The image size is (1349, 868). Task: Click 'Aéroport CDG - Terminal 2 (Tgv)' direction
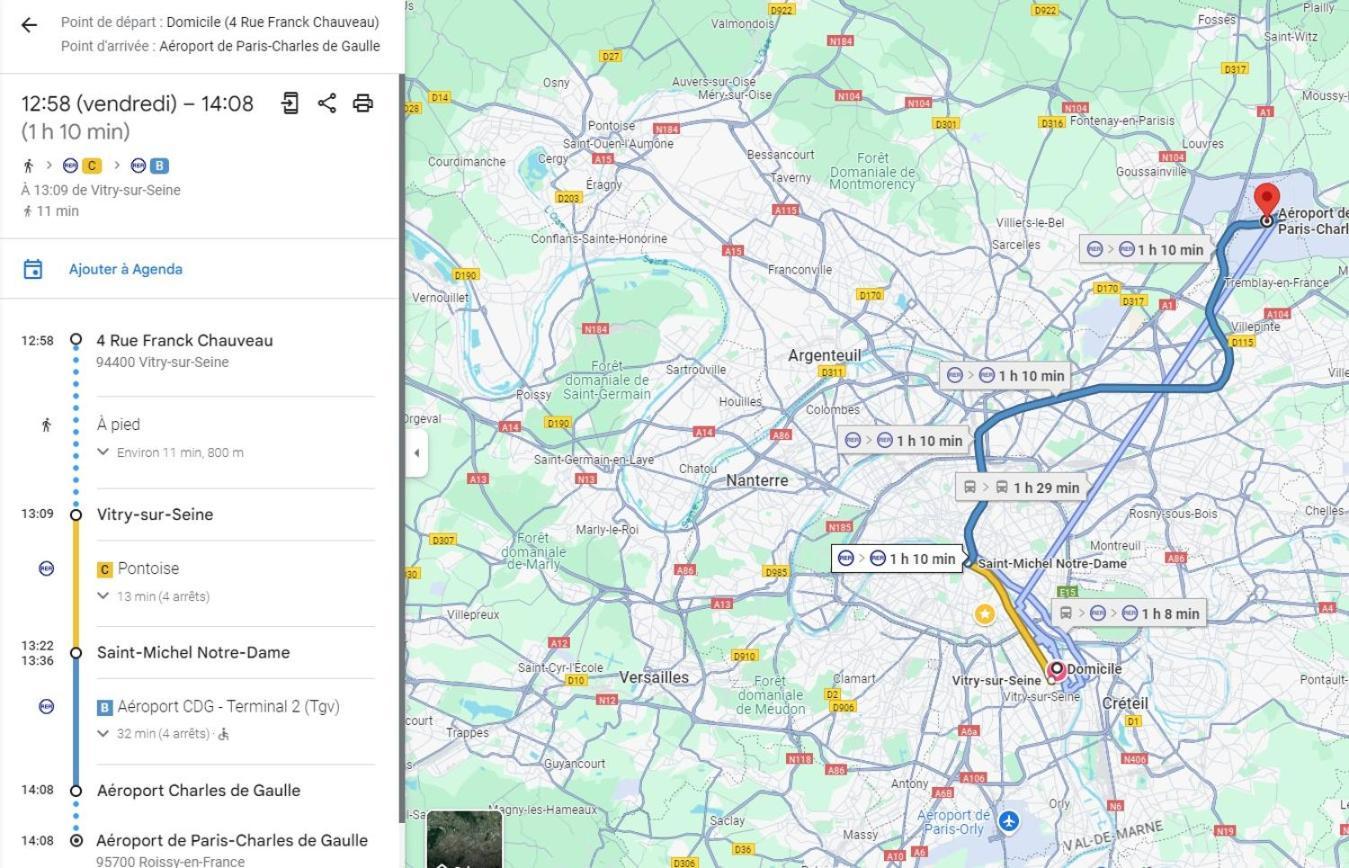pyautogui.click(x=229, y=706)
